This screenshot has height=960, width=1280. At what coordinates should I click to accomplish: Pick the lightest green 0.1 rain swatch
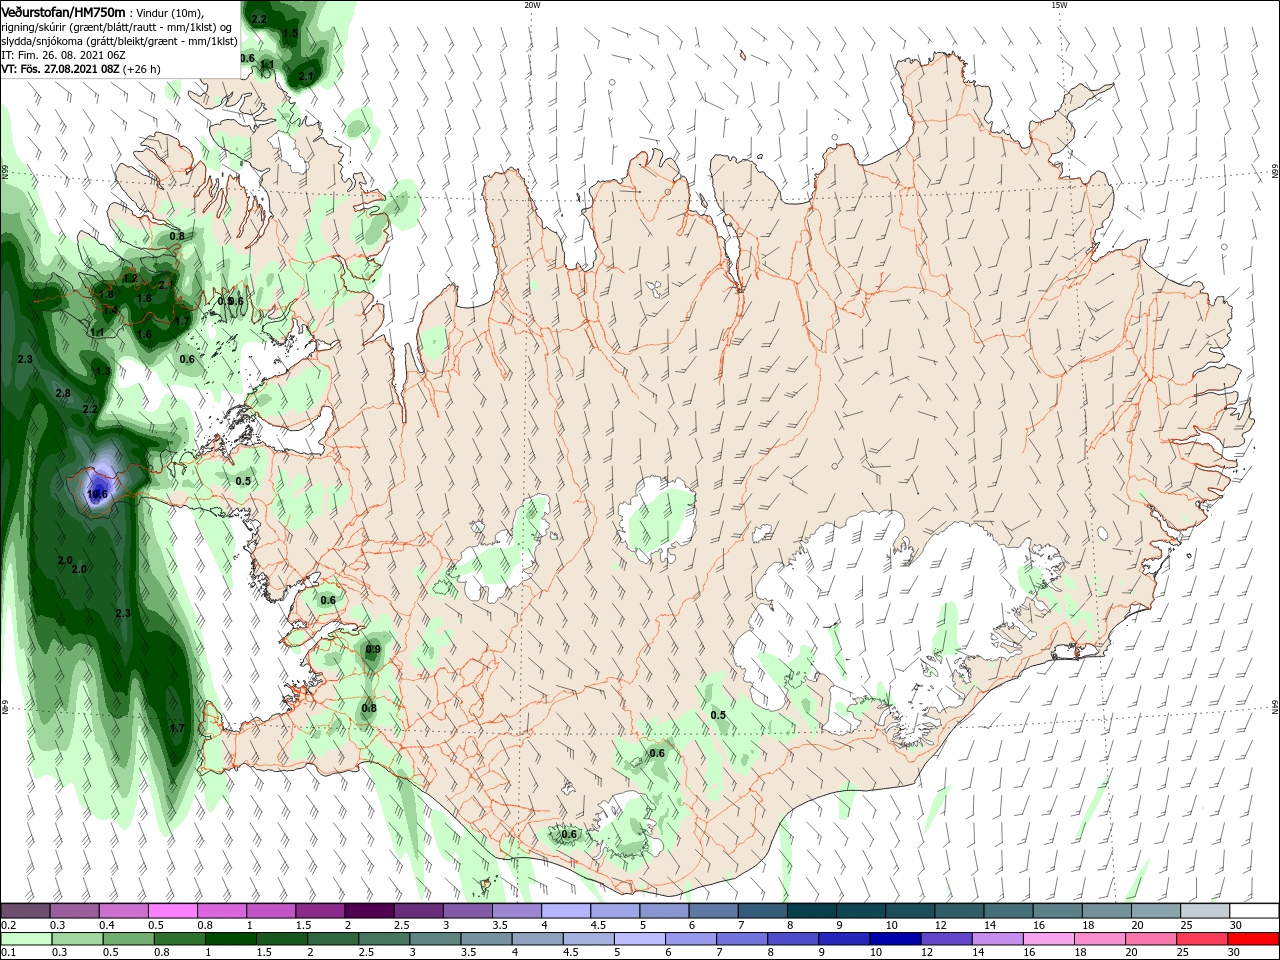25,939
